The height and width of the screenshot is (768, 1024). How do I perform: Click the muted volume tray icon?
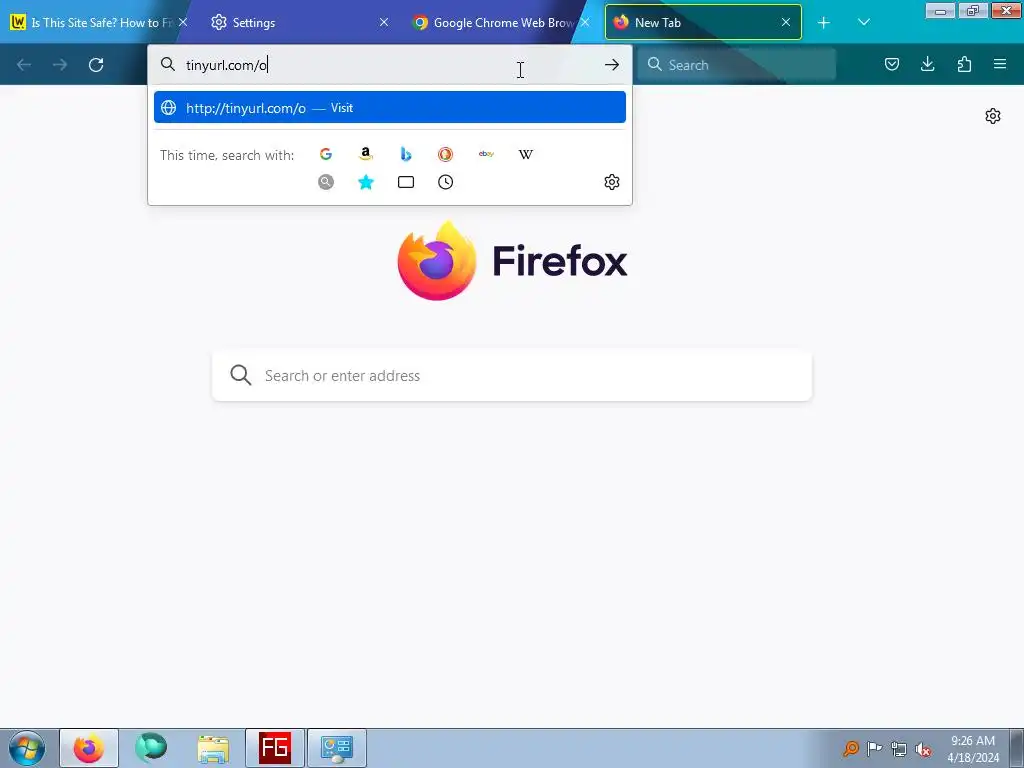[x=923, y=749]
